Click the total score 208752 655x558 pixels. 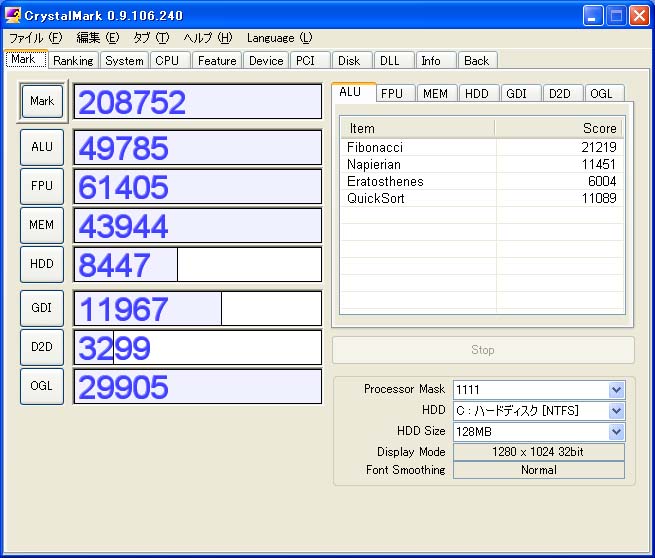point(198,101)
